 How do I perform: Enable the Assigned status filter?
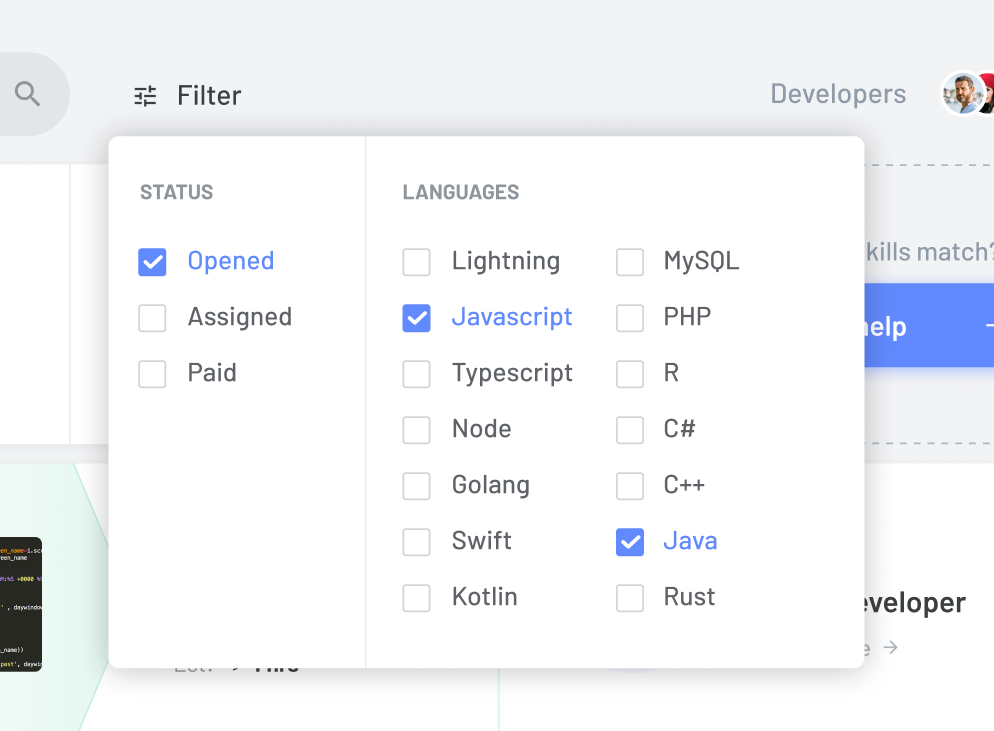tap(152, 317)
